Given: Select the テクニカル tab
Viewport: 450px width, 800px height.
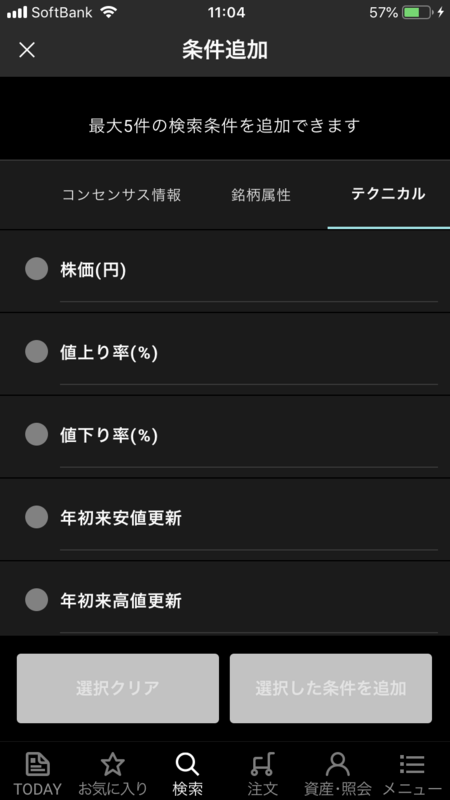Looking at the screenshot, I should (388, 194).
